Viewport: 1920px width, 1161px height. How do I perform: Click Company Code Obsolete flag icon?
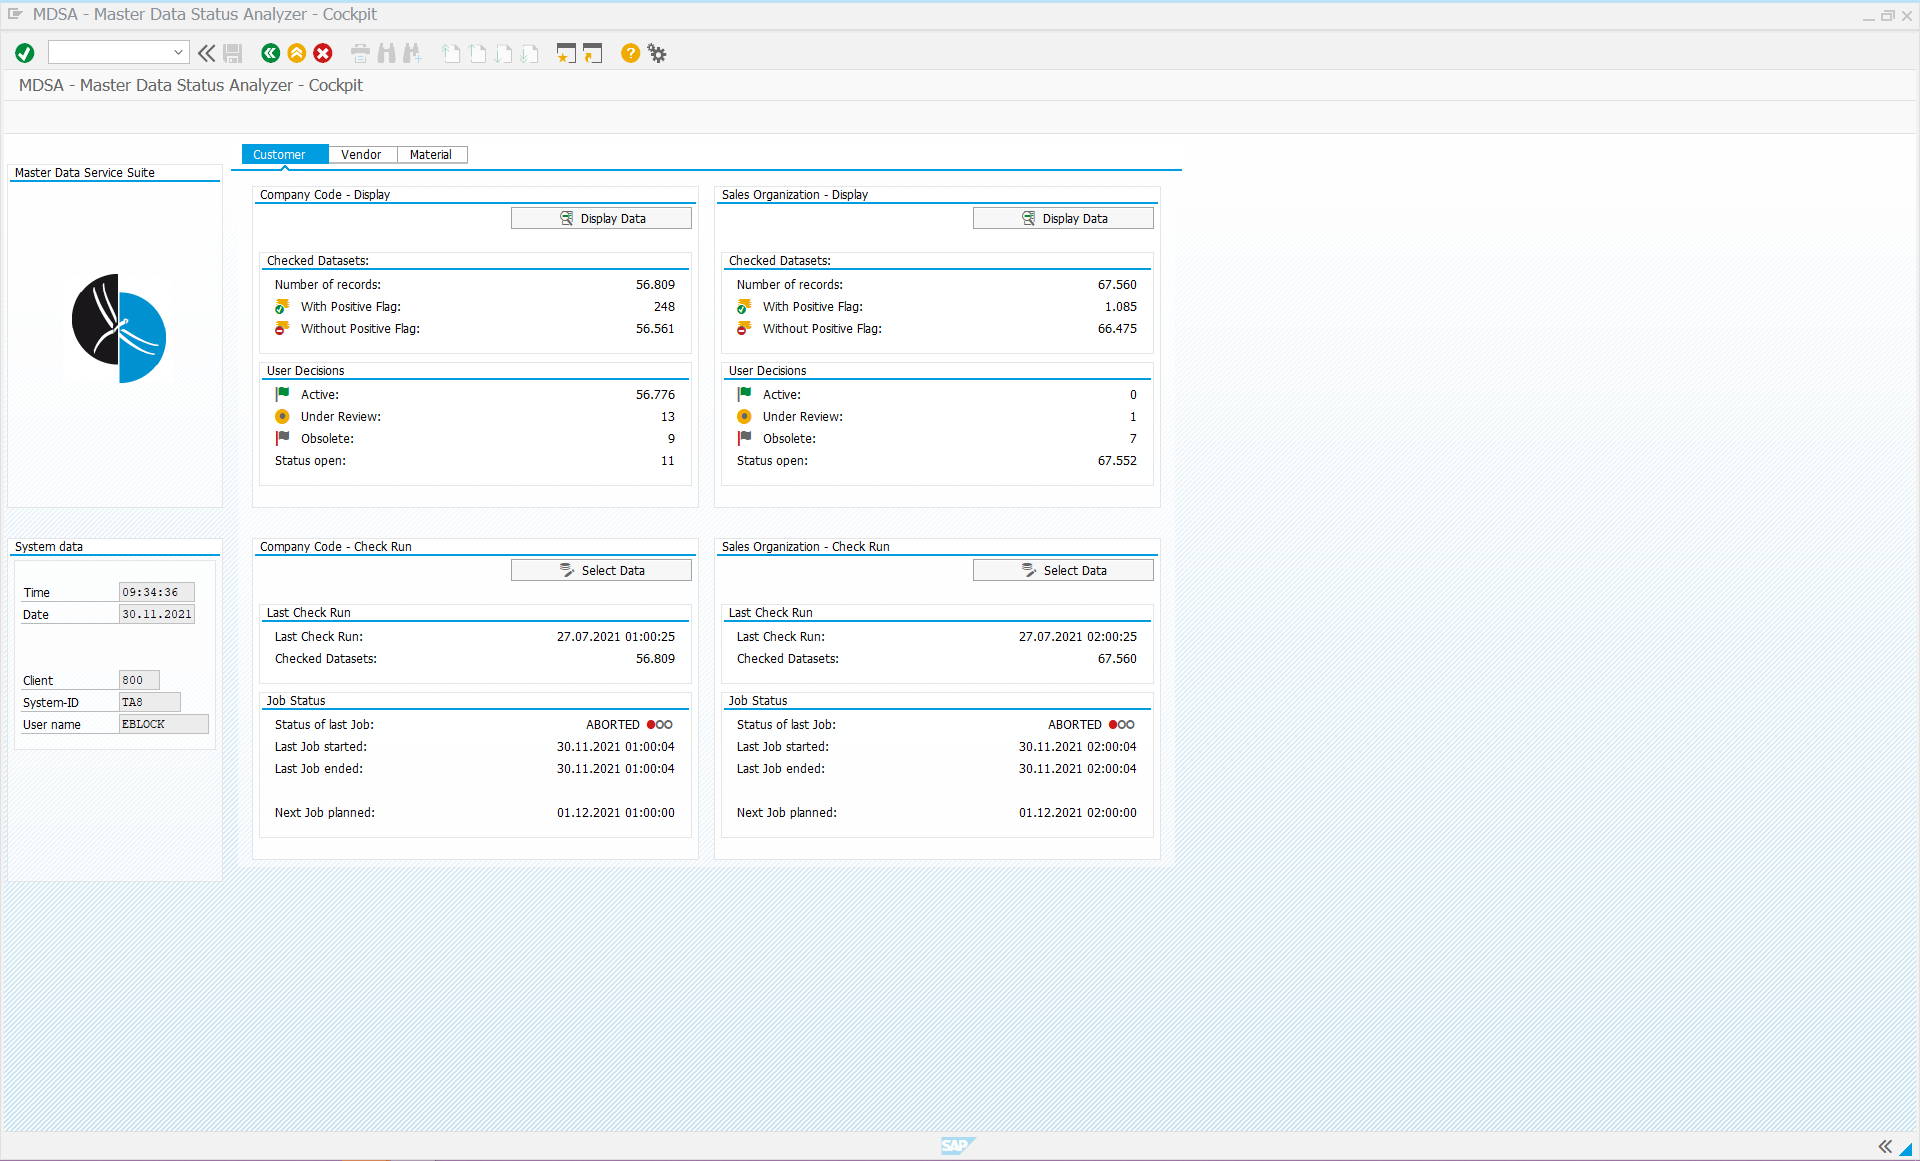(x=283, y=438)
